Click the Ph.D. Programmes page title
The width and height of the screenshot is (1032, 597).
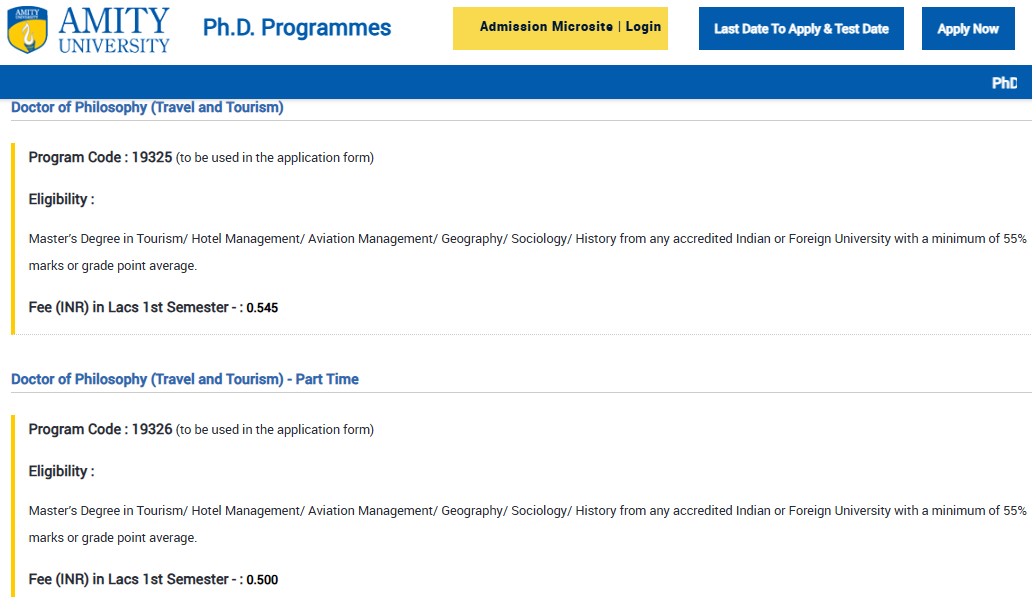click(297, 28)
